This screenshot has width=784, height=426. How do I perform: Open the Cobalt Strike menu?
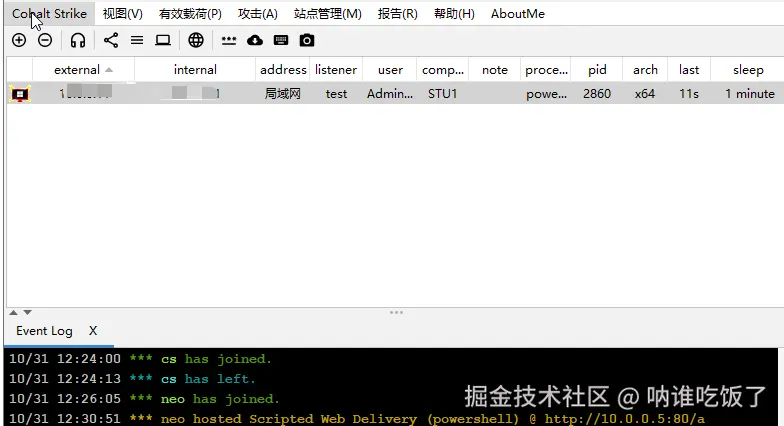[49, 14]
